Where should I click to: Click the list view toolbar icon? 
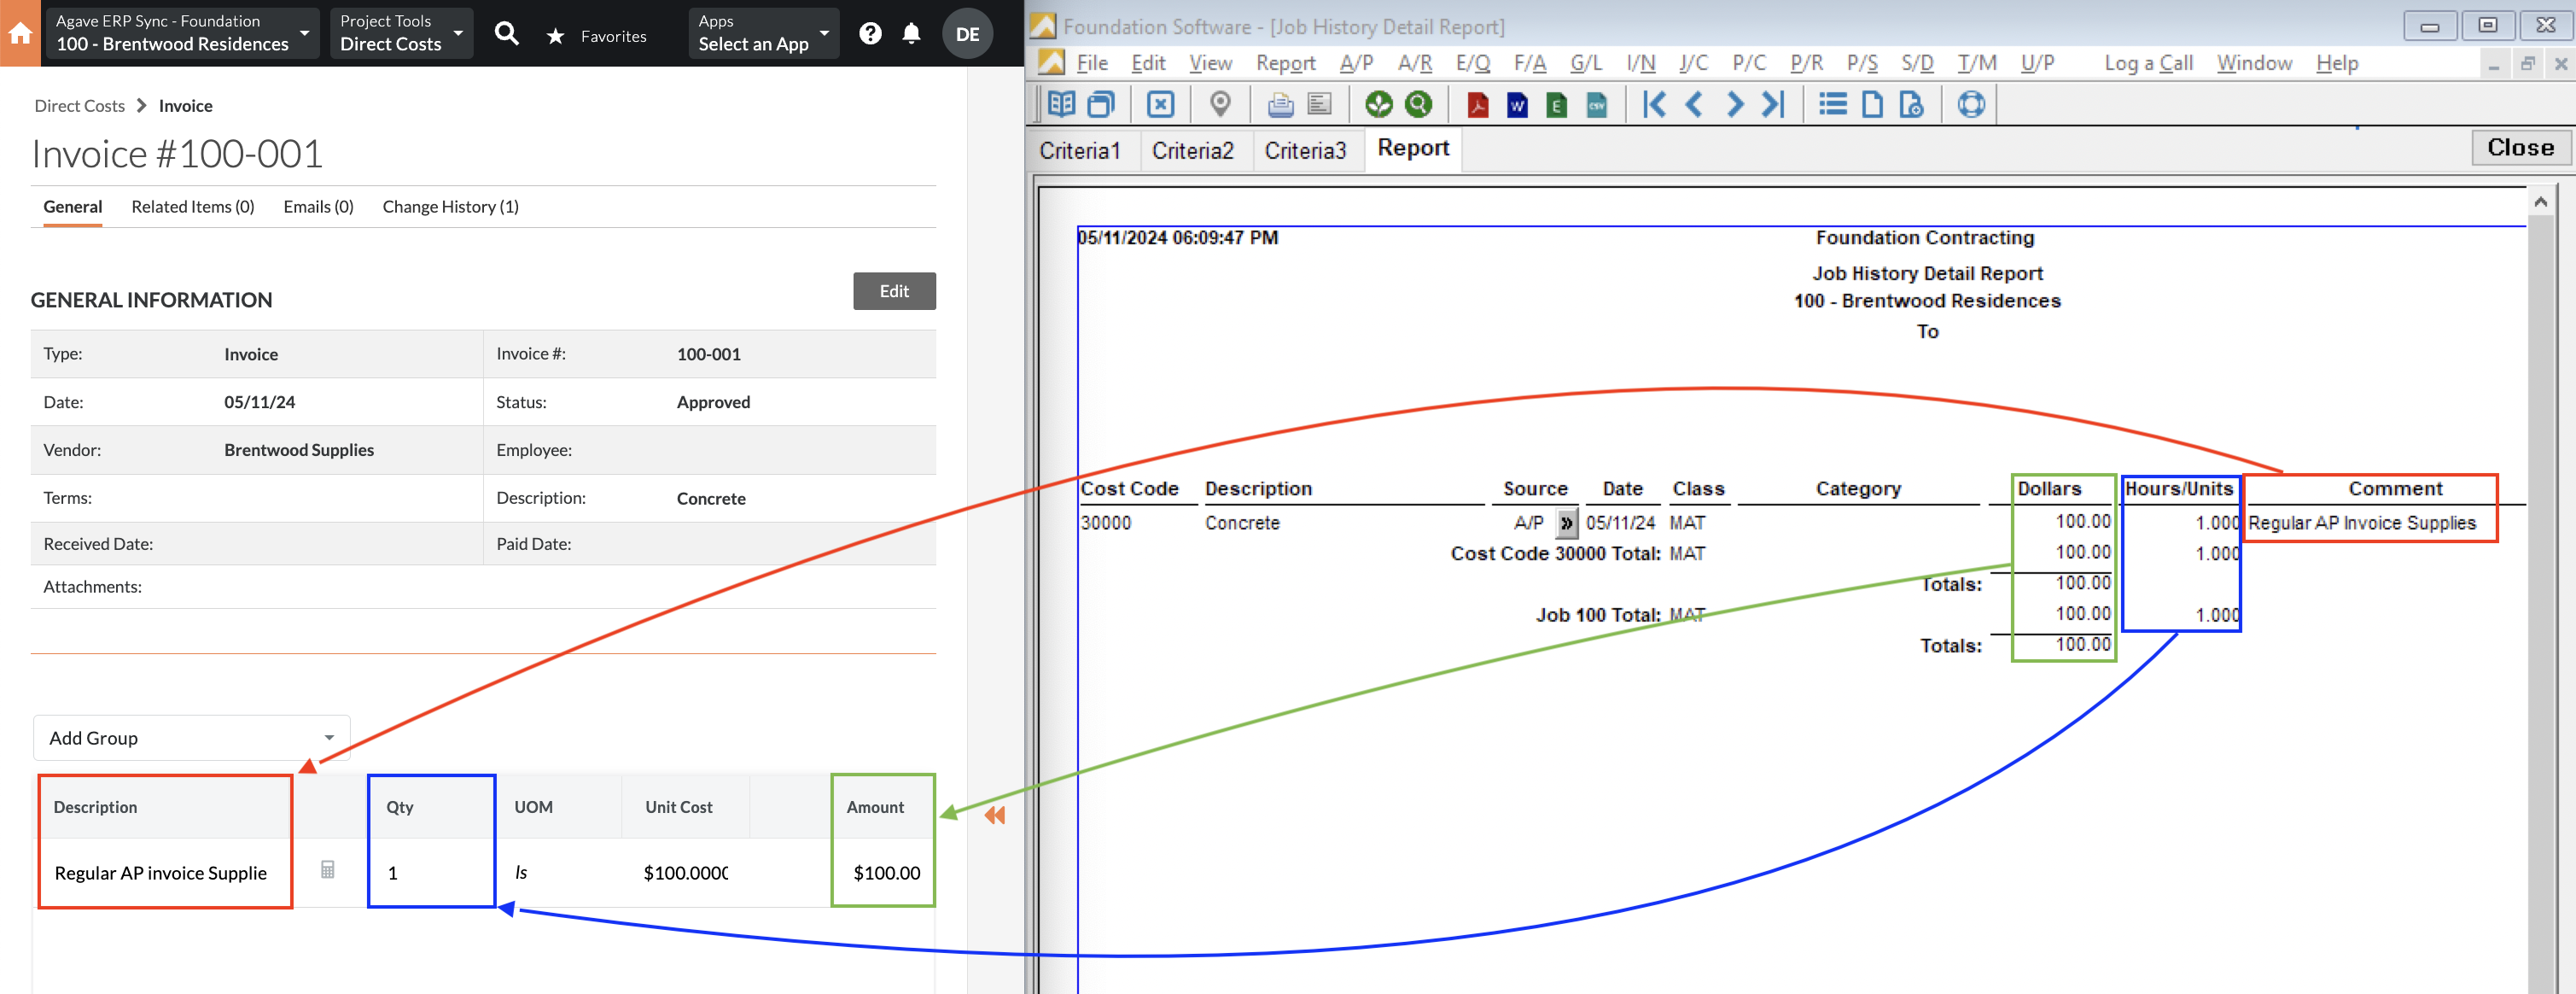1832,104
